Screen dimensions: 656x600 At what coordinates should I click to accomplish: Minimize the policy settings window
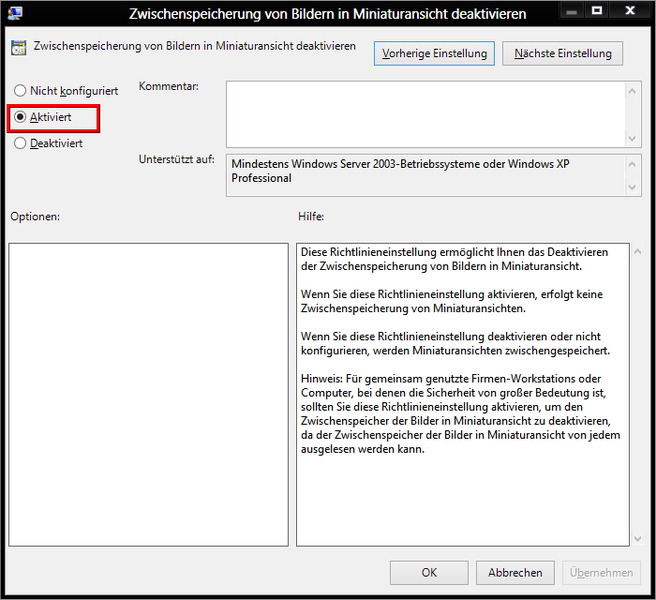(569, 11)
